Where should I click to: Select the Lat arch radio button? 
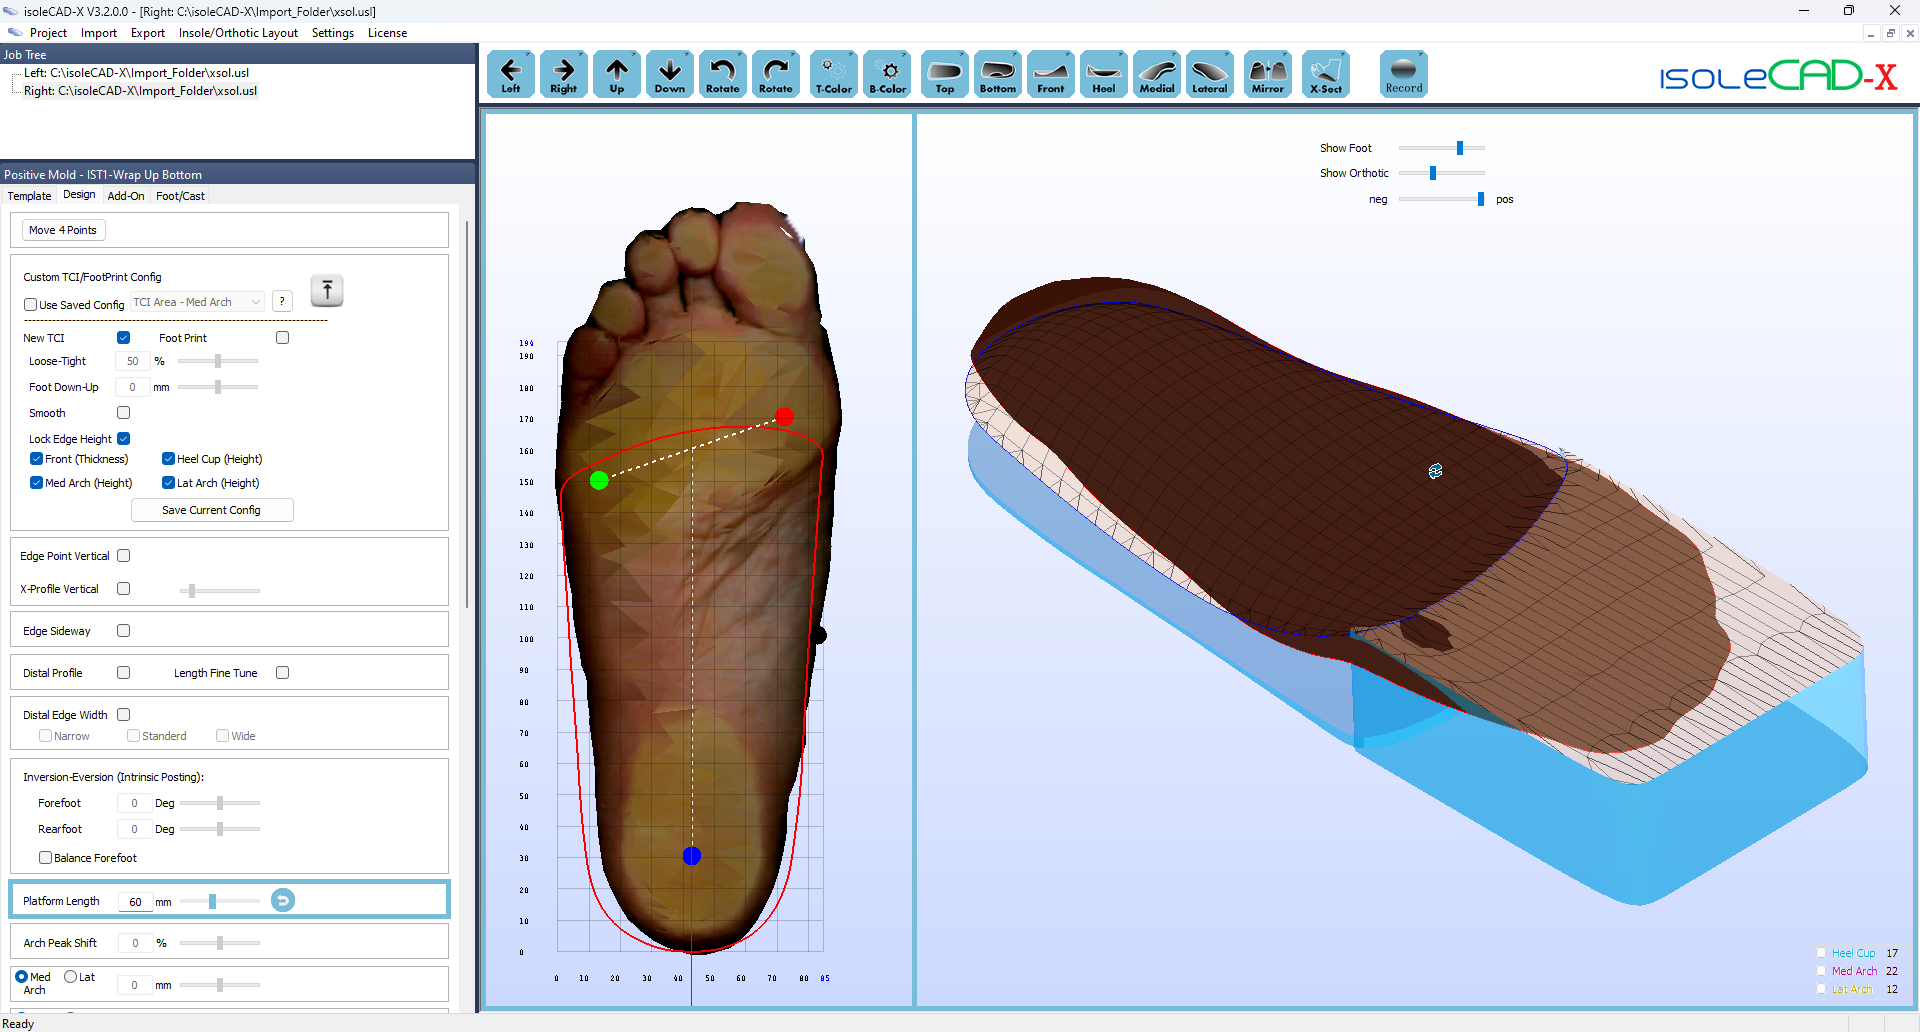click(x=69, y=976)
